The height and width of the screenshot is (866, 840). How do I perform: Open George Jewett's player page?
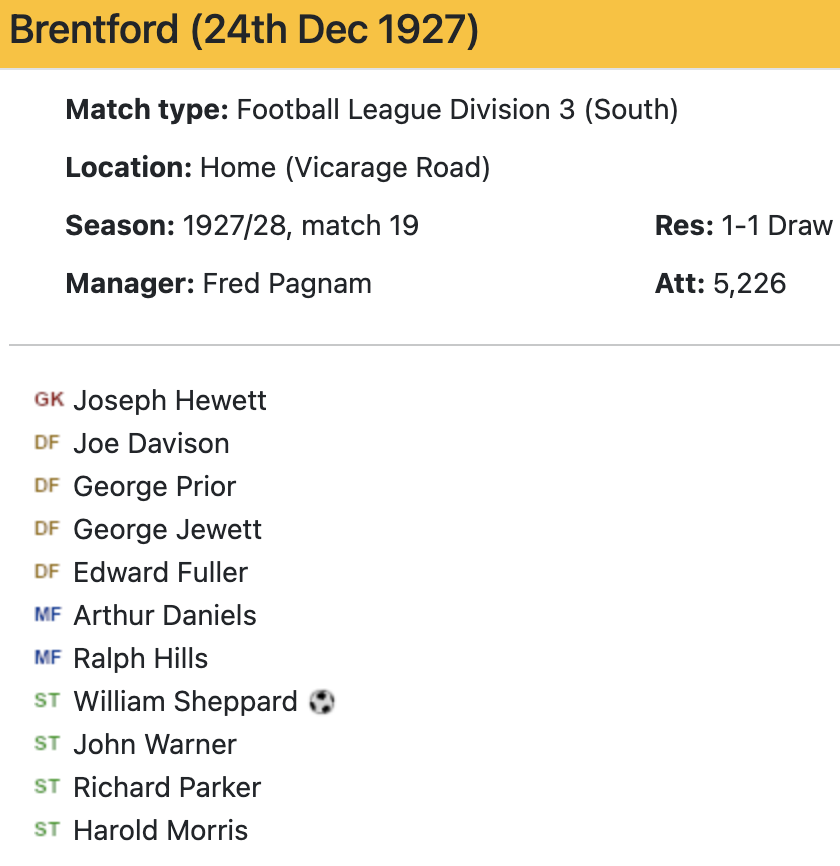pyautogui.click(x=168, y=529)
